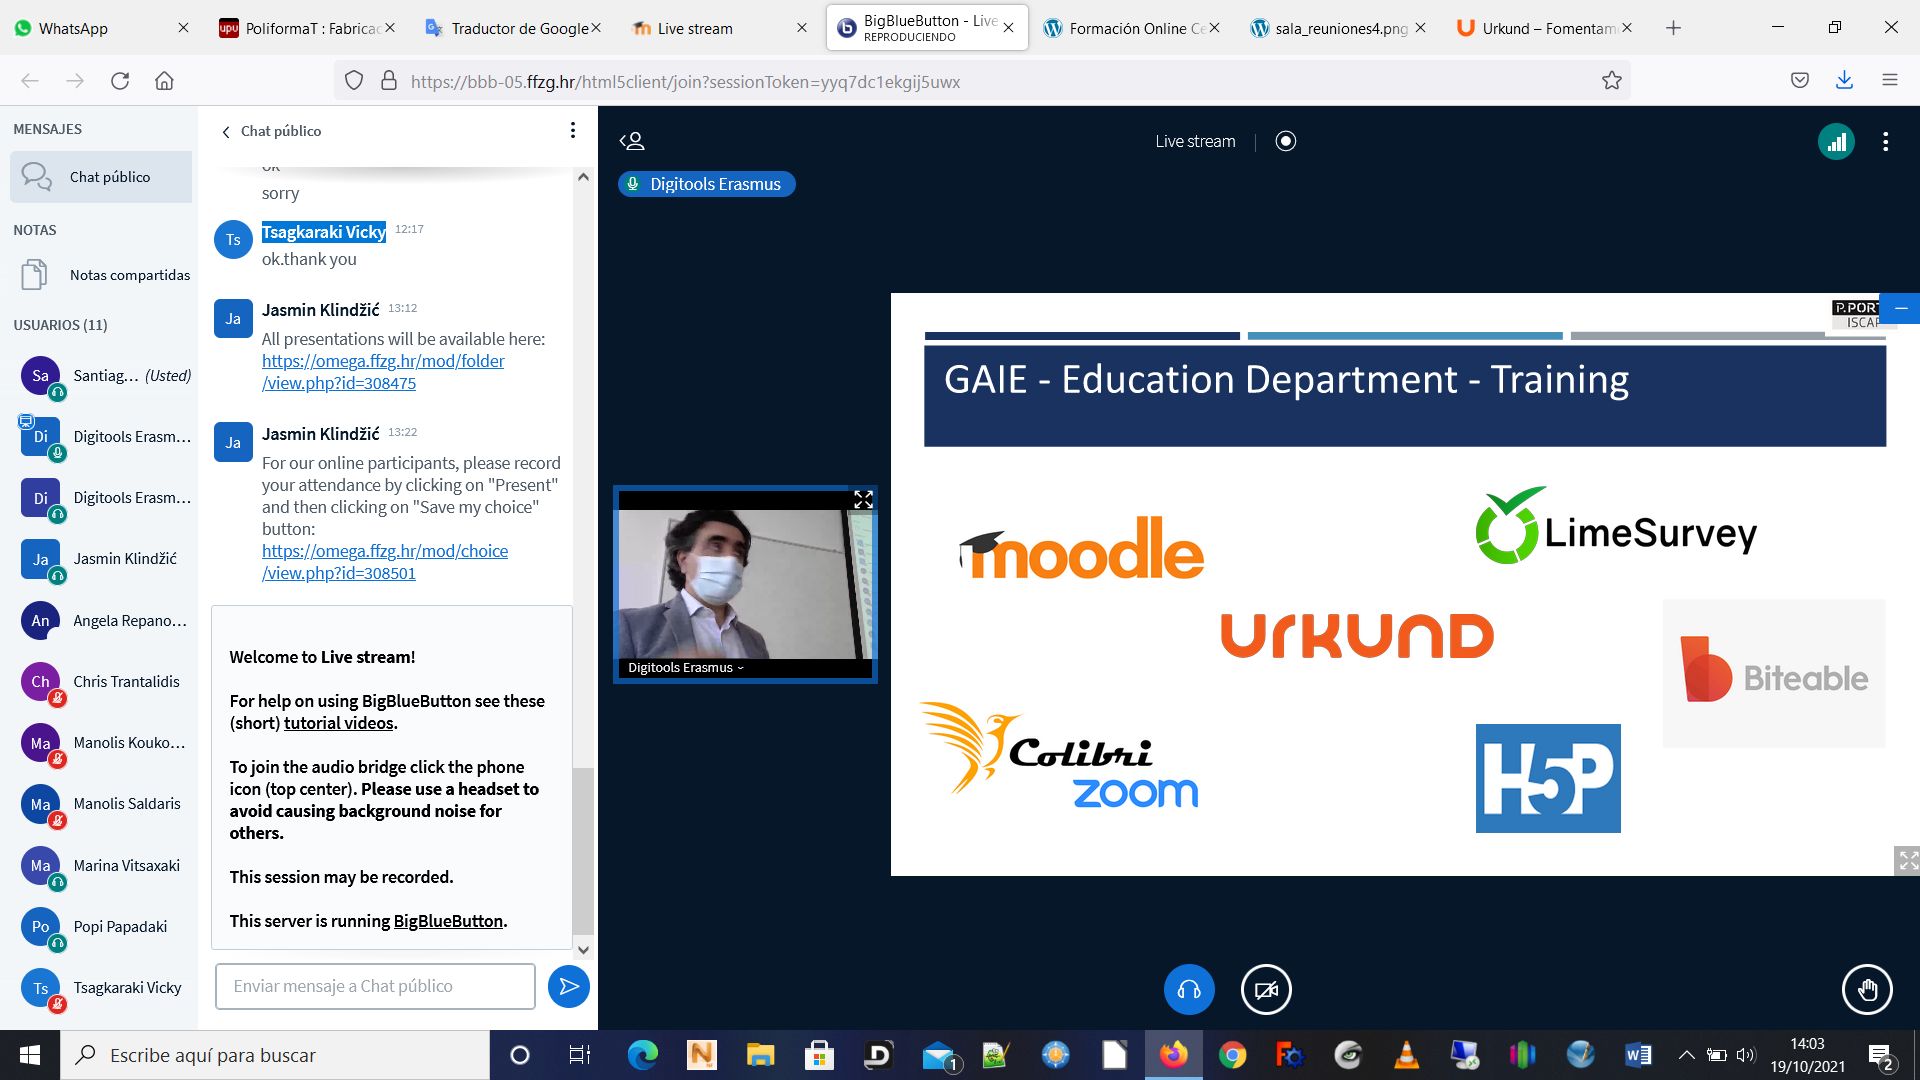Click the chat message input field
The width and height of the screenshot is (1920, 1080).
(x=375, y=987)
